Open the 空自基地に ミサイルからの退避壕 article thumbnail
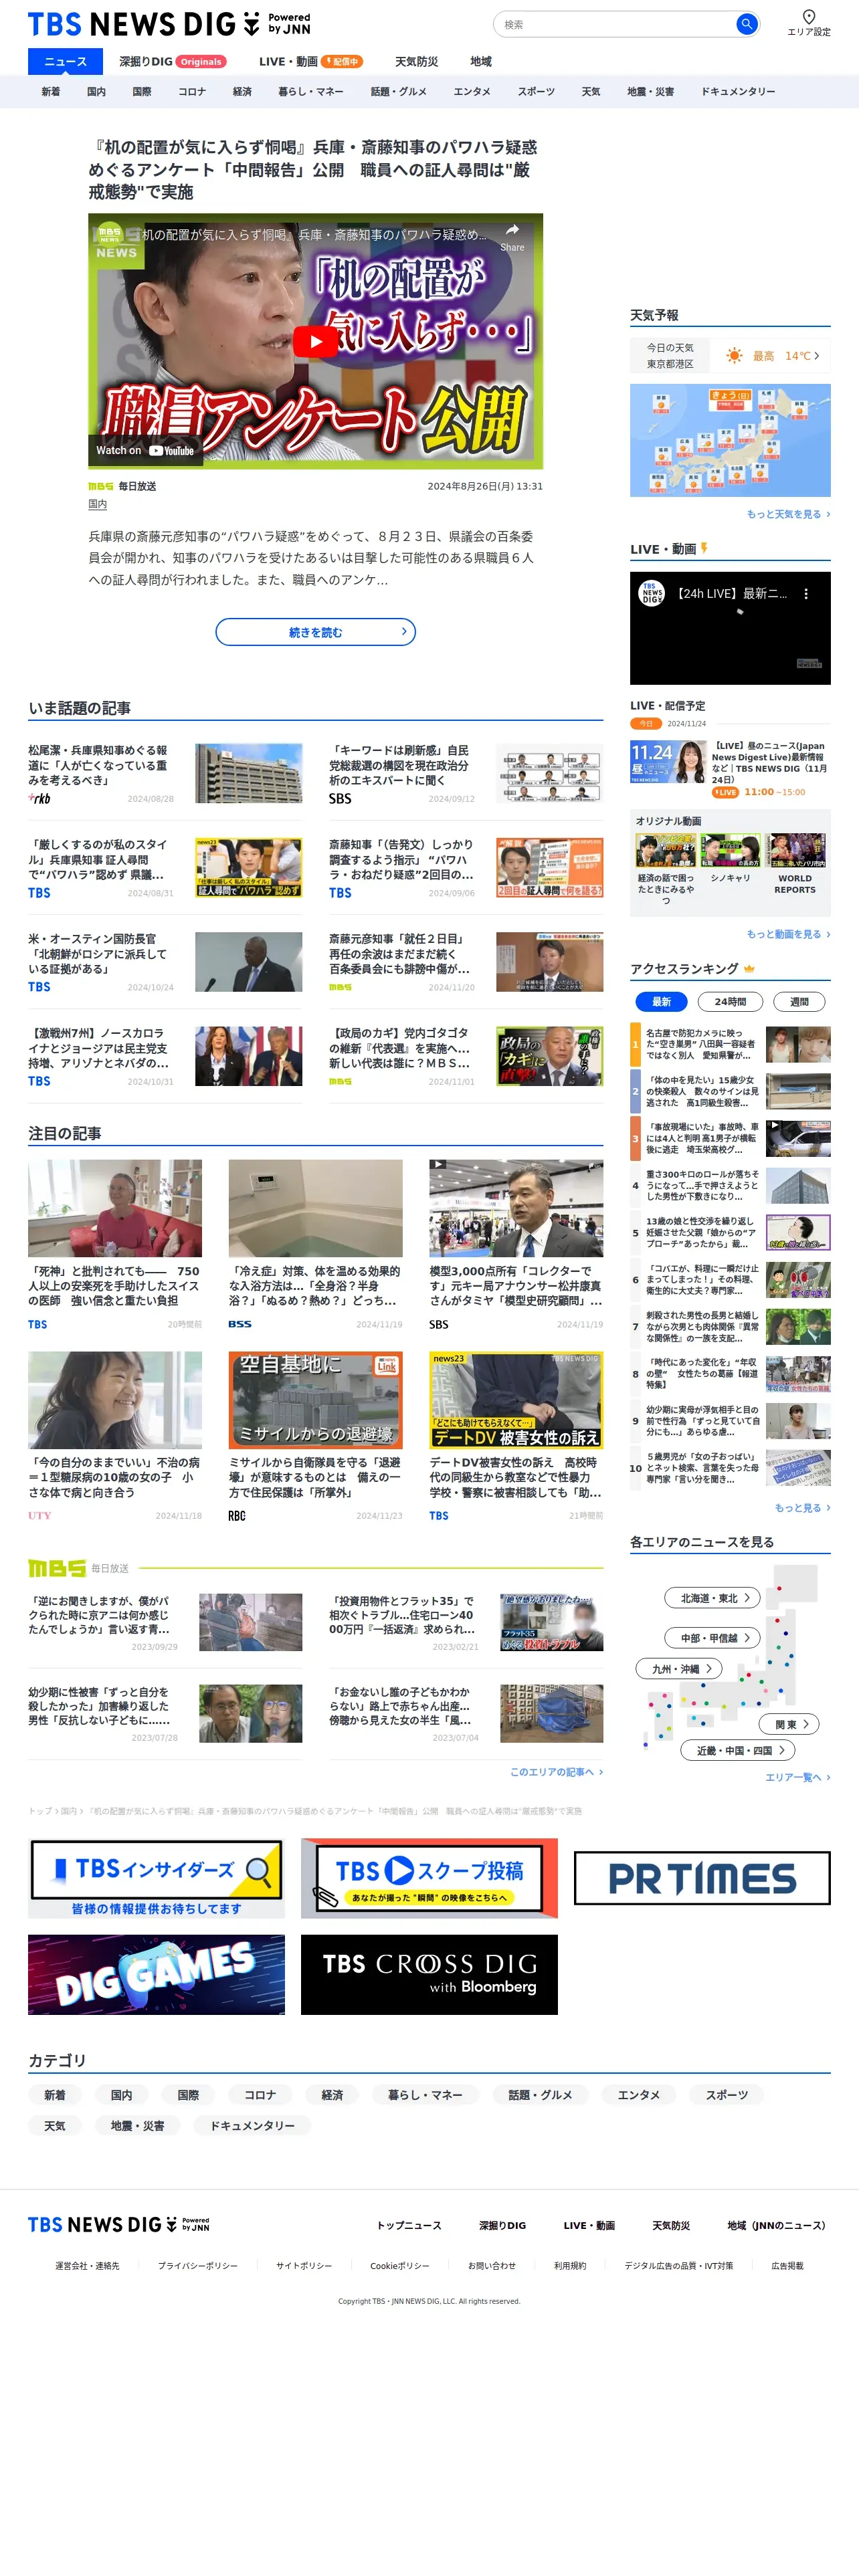This screenshot has height=2576, width=859. (x=315, y=1400)
